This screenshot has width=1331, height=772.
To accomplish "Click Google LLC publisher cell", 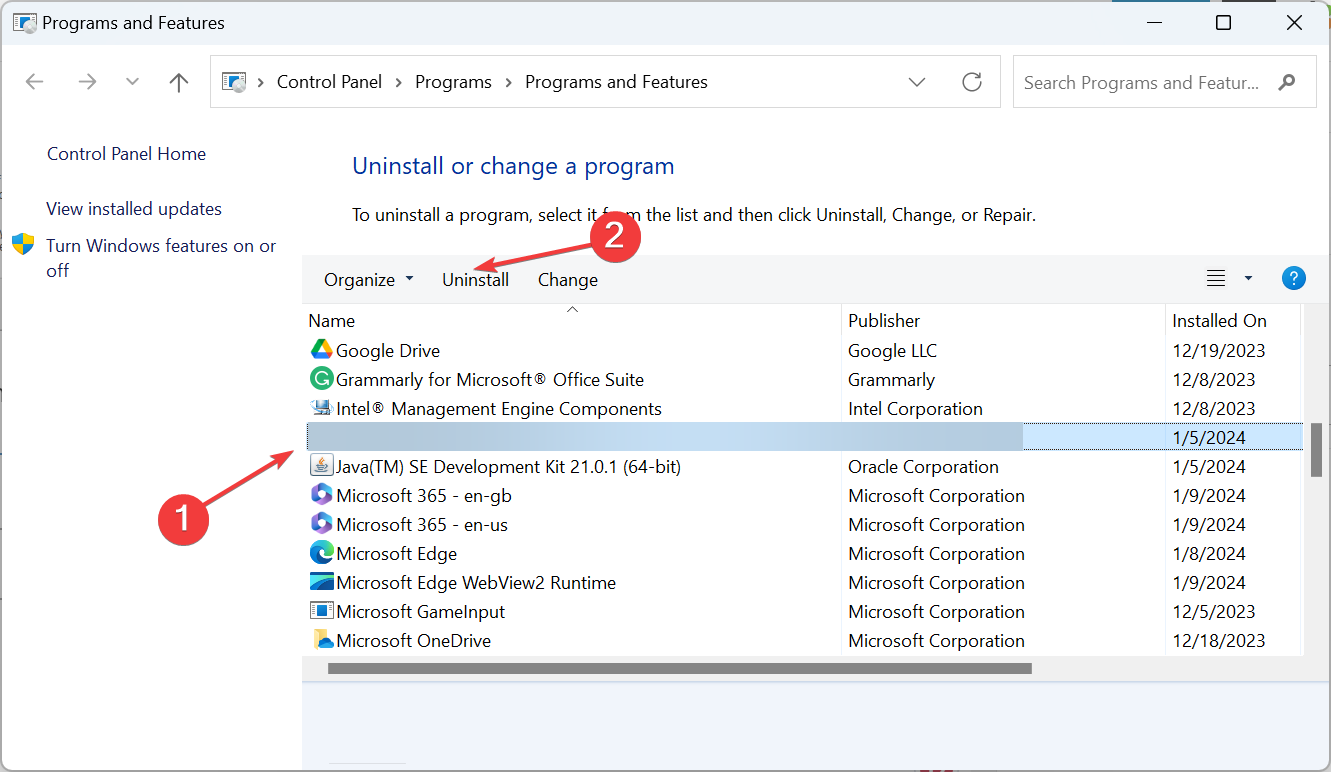I will pos(892,351).
